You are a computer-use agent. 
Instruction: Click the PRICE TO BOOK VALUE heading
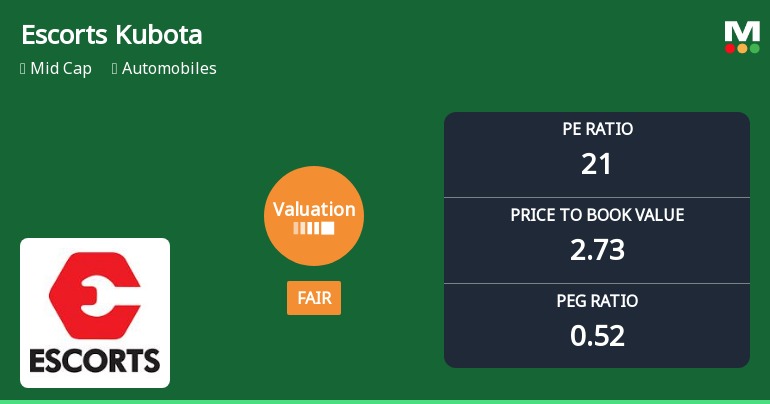pyautogui.click(x=597, y=215)
